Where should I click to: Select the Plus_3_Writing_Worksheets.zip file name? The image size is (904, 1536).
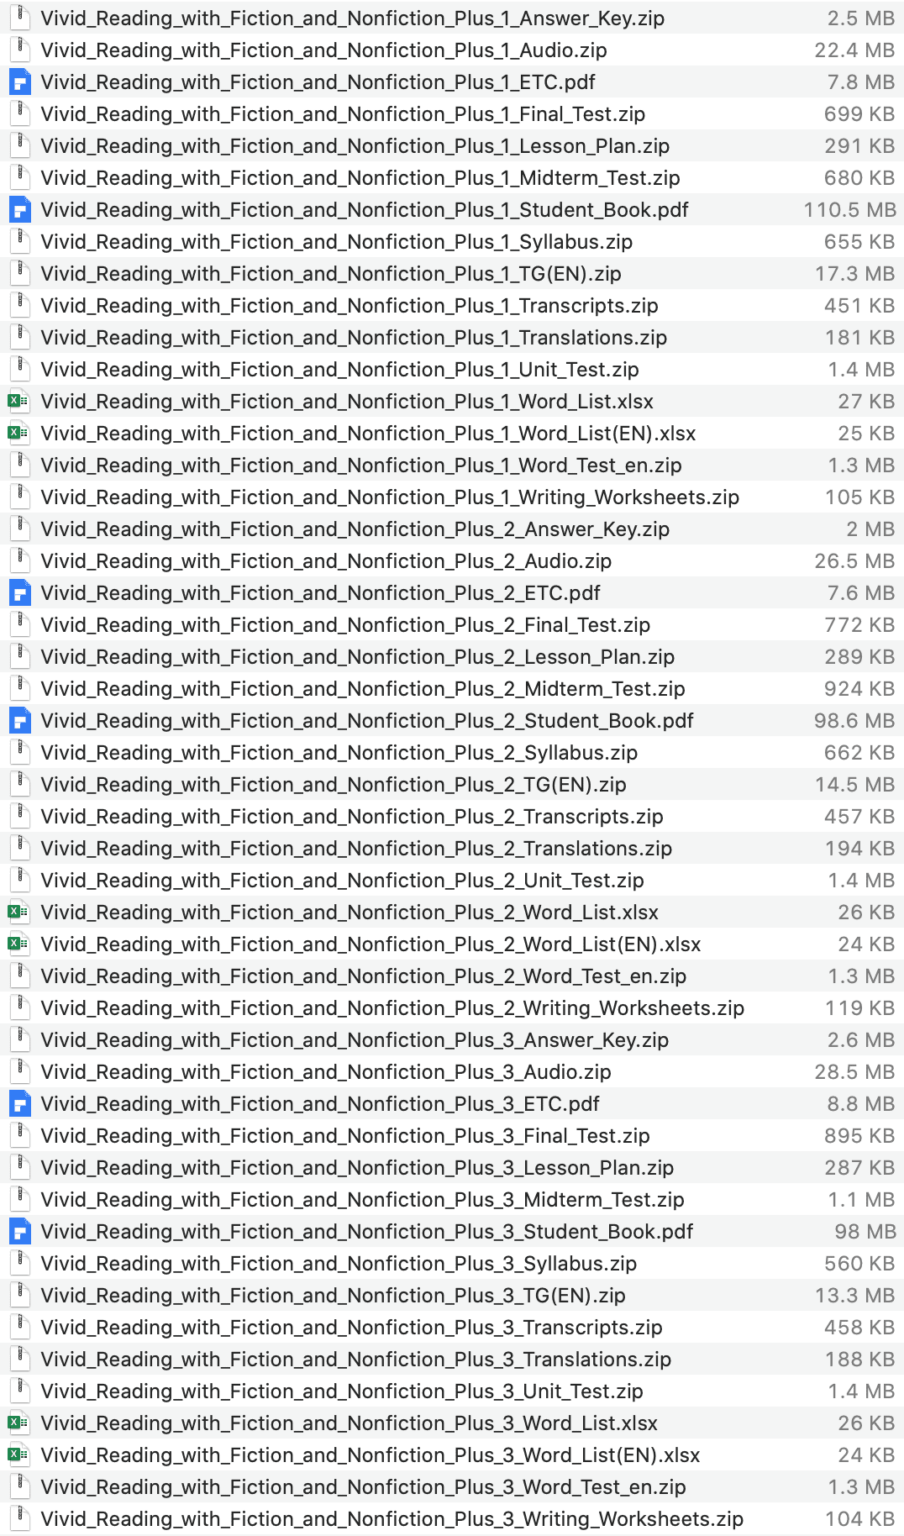(392, 1519)
